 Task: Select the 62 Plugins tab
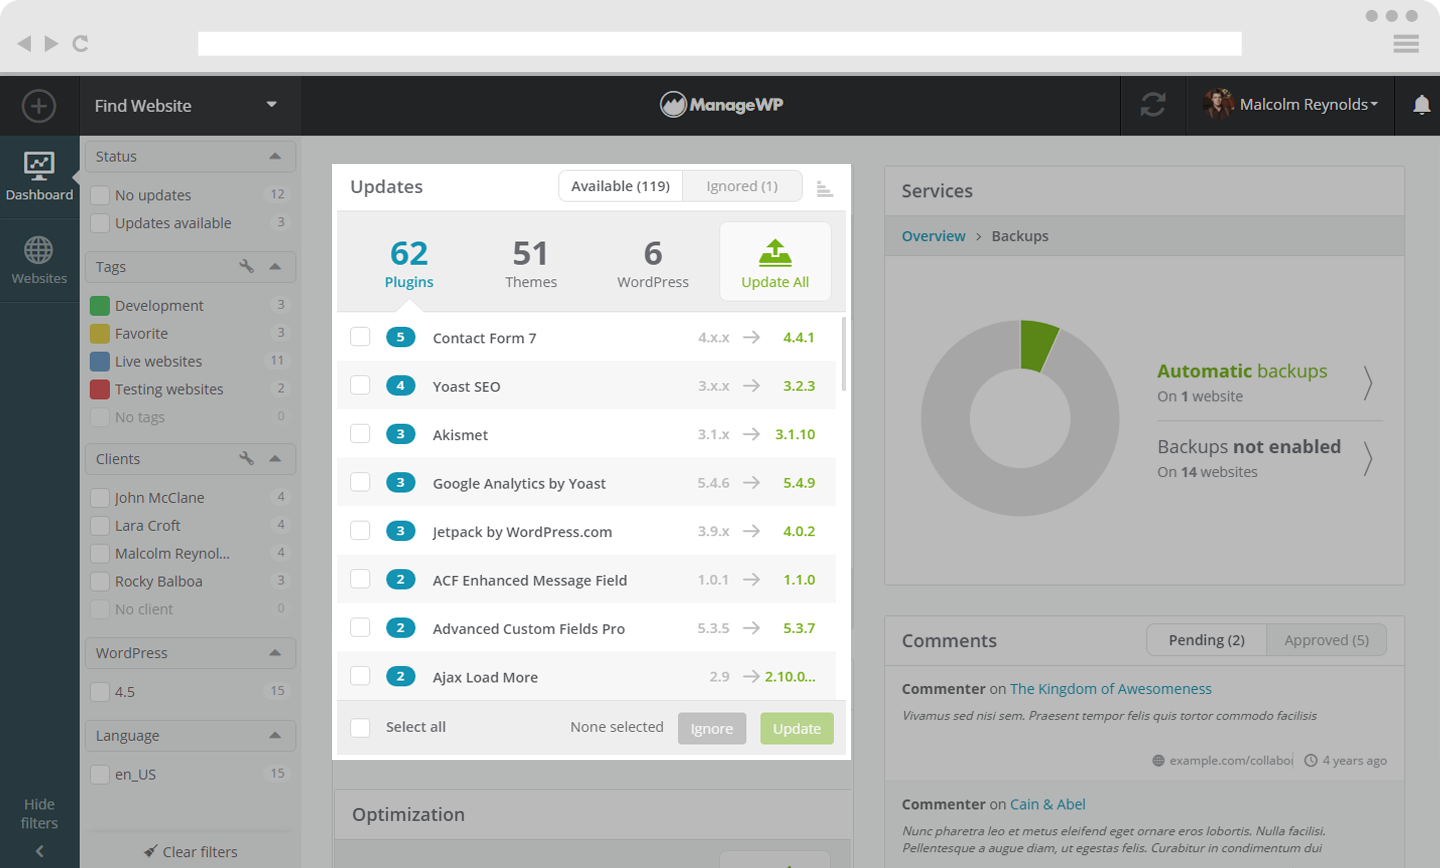(x=409, y=263)
